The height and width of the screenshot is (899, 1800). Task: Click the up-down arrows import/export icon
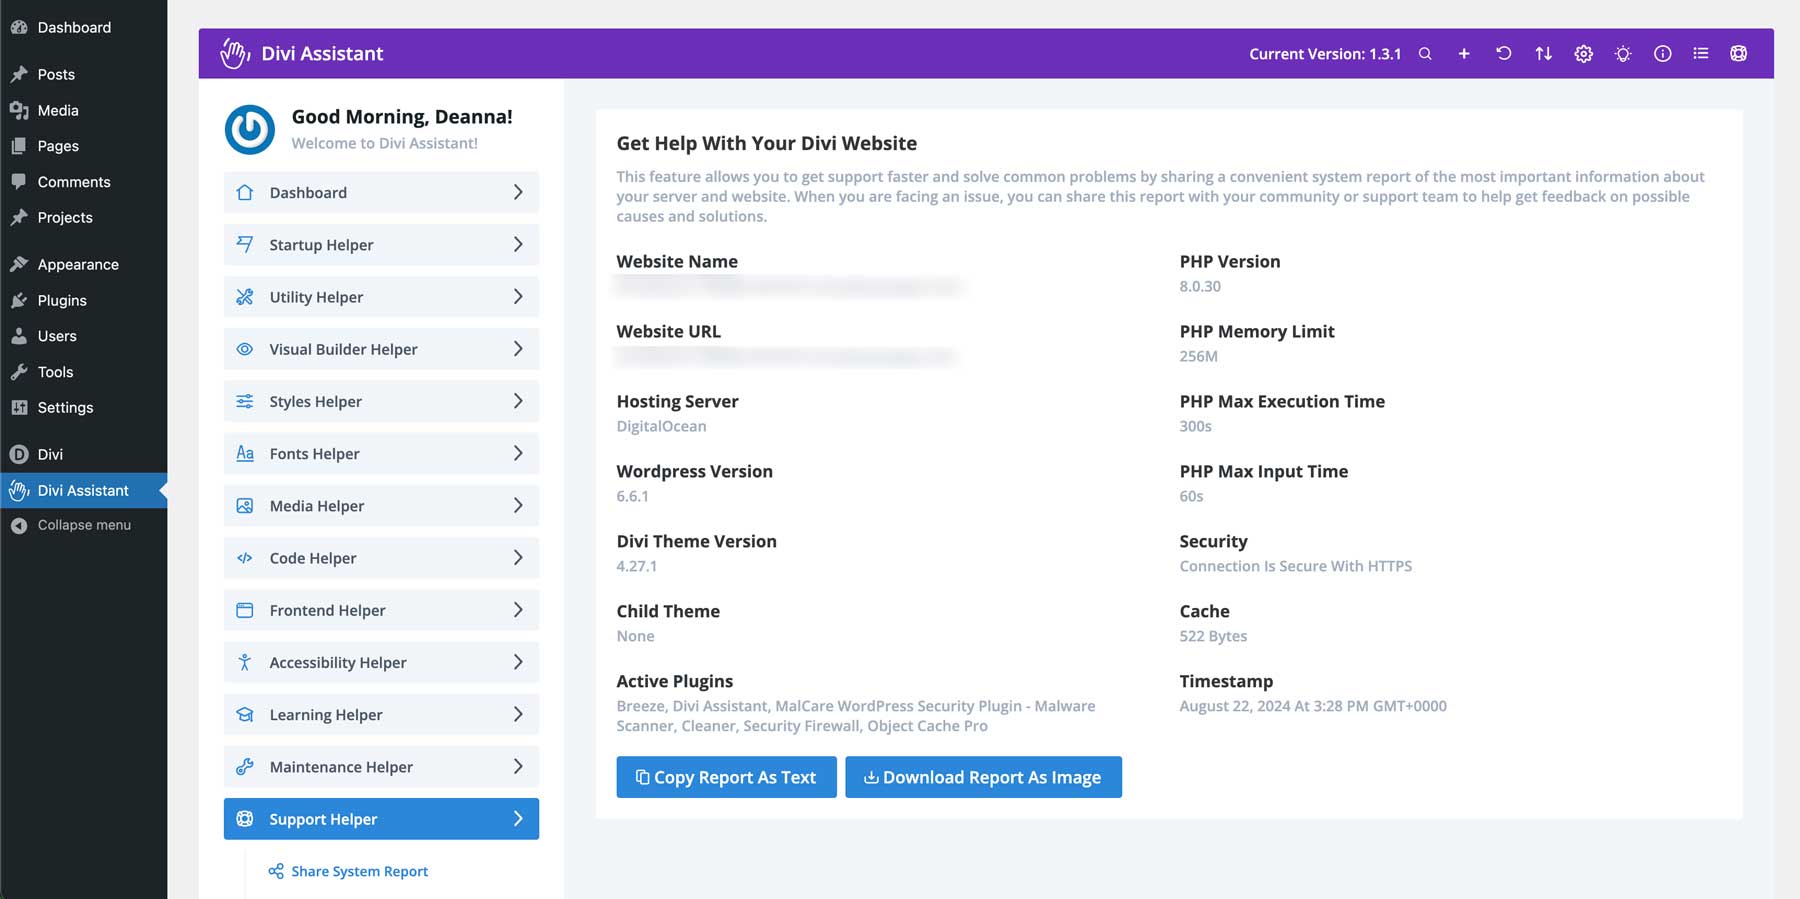(x=1543, y=54)
